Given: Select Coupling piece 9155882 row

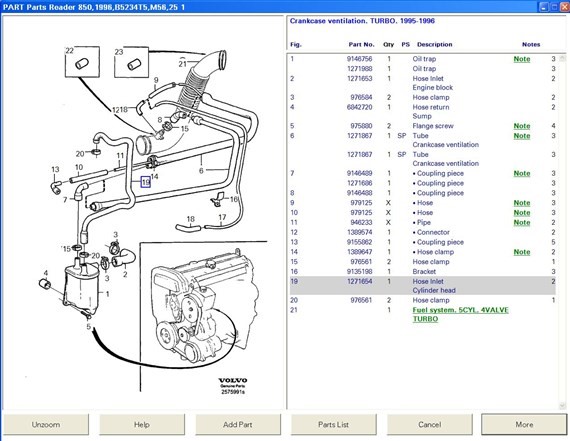Looking at the screenshot, I should pyautogui.click(x=423, y=242).
